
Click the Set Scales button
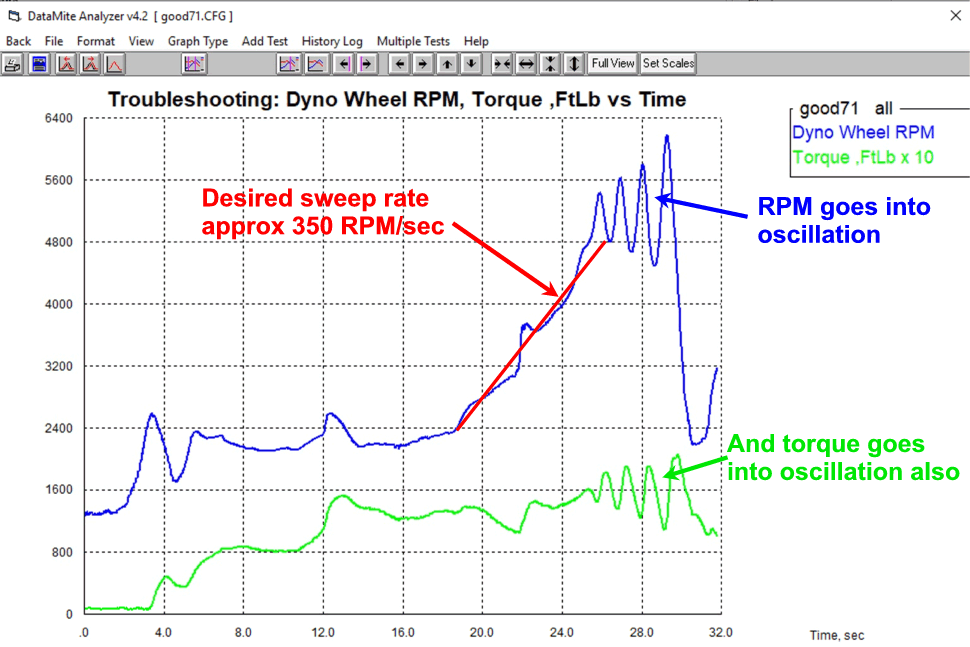pyautogui.click(x=668, y=64)
